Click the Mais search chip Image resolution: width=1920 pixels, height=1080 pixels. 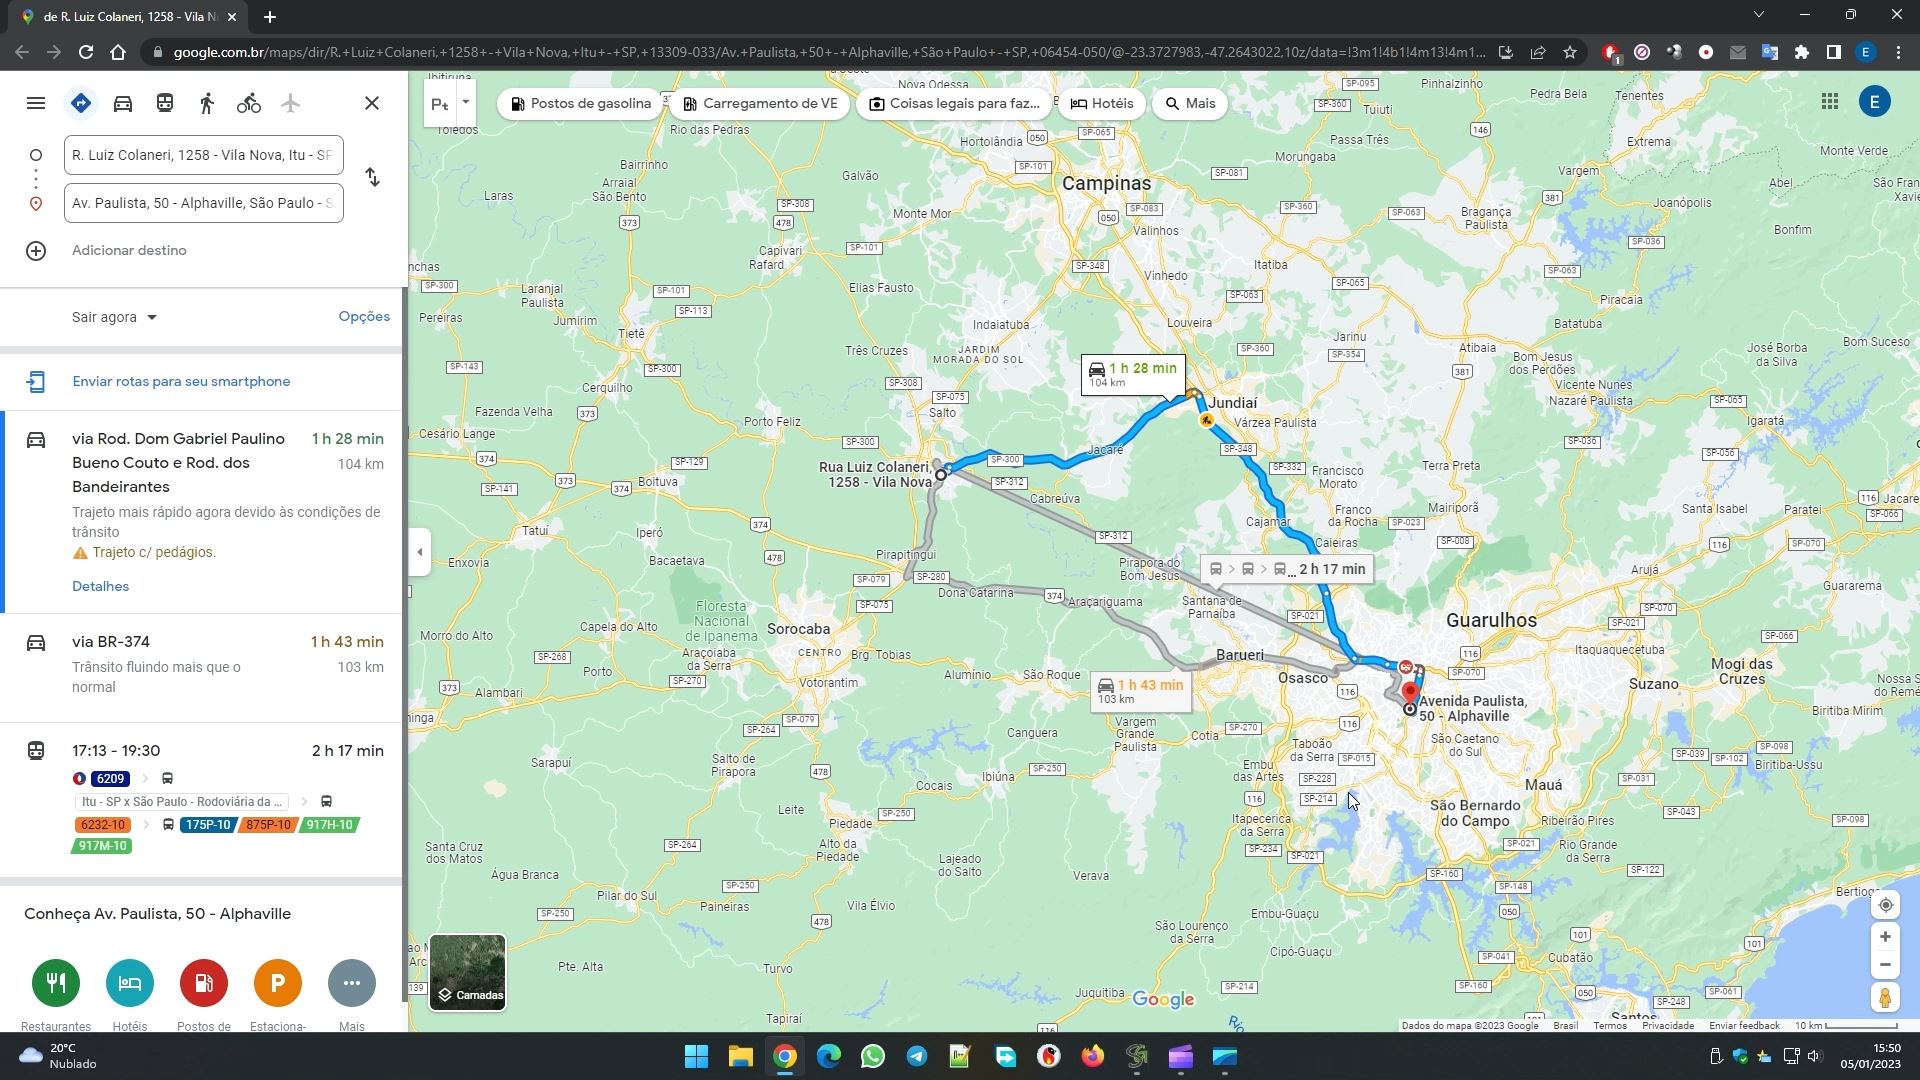(x=1190, y=103)
